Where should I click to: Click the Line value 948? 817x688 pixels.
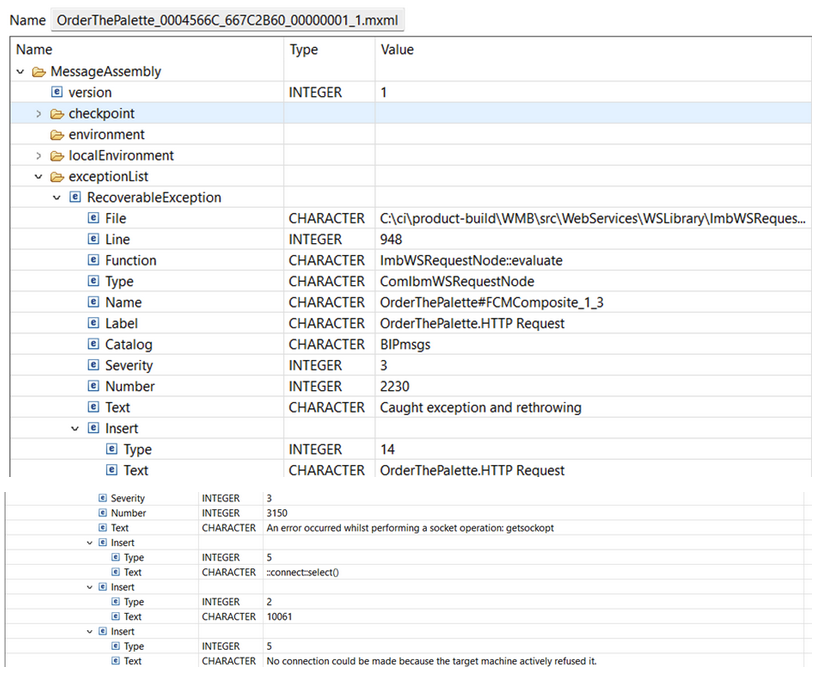coord(391,239)
